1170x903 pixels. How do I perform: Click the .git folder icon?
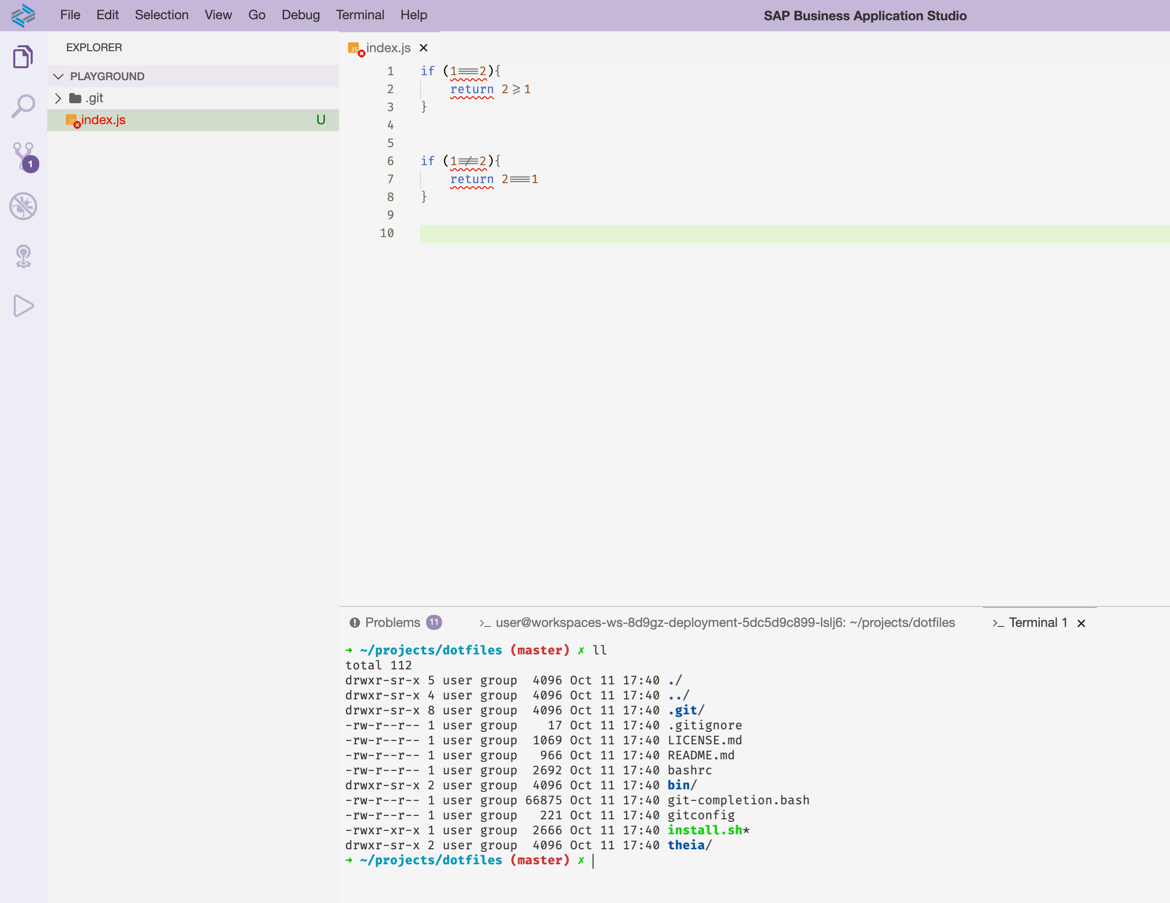75,98
